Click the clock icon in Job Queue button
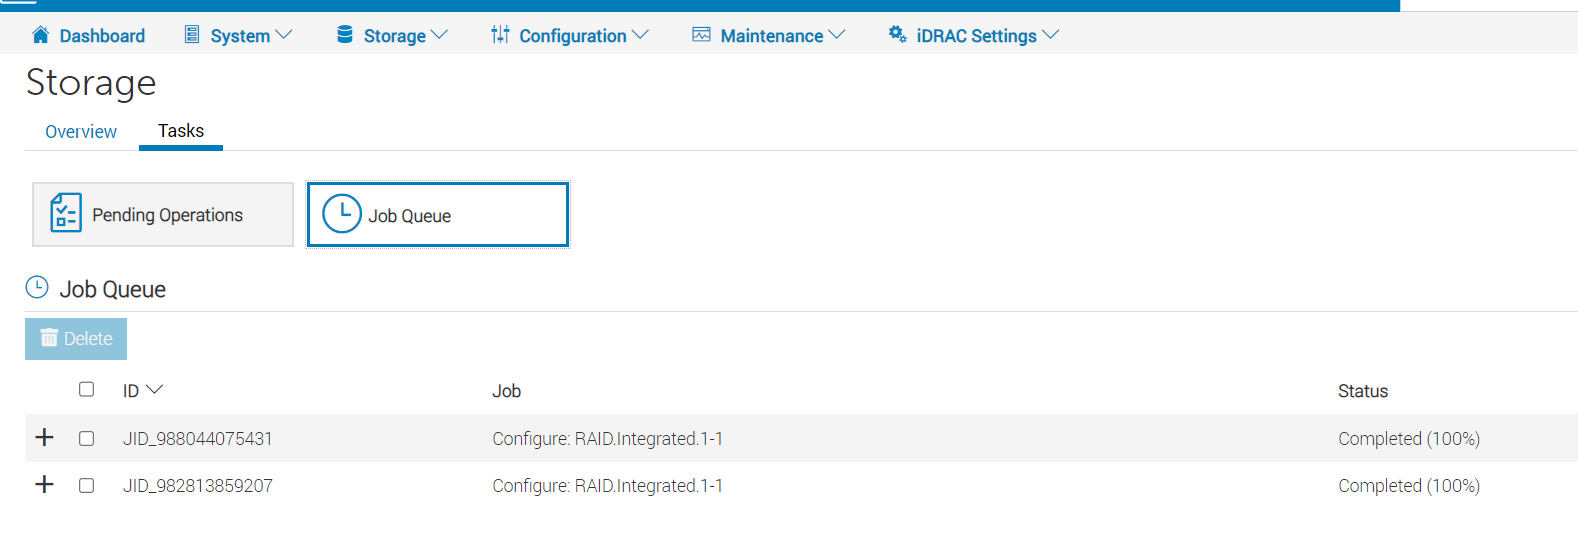Screen dimensions: 1578x544 342,214
